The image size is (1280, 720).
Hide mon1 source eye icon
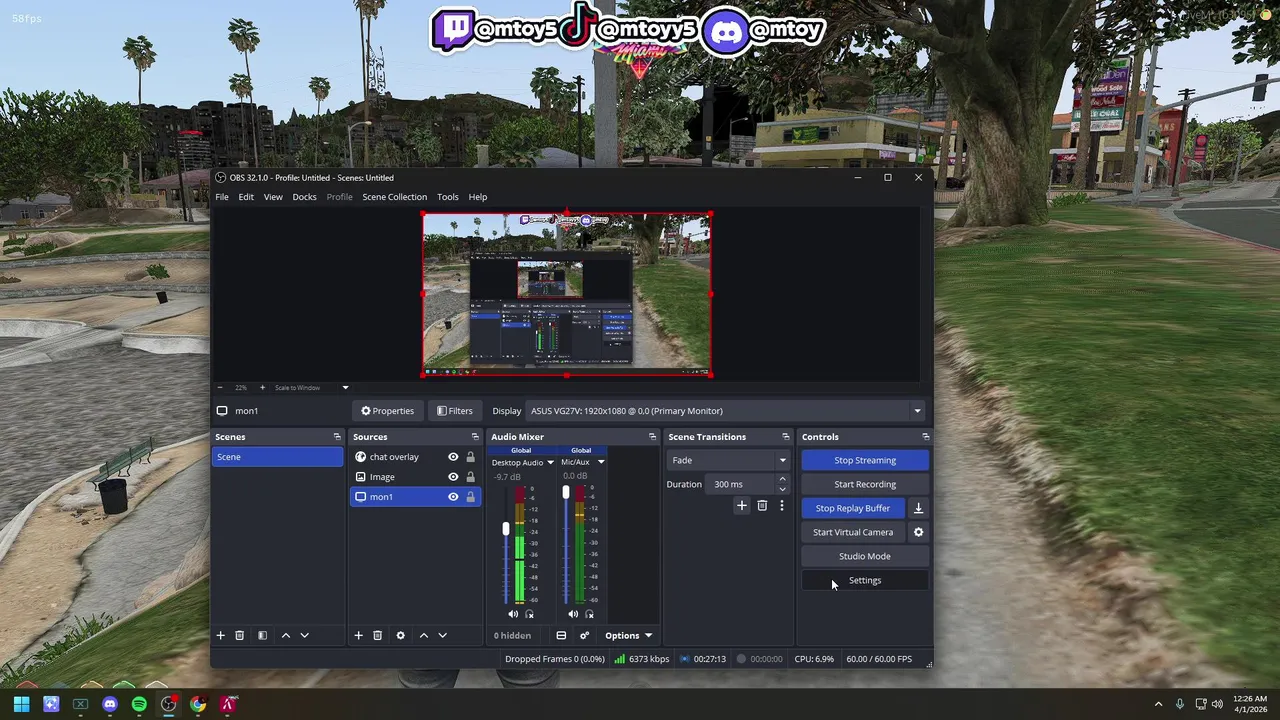453,497
